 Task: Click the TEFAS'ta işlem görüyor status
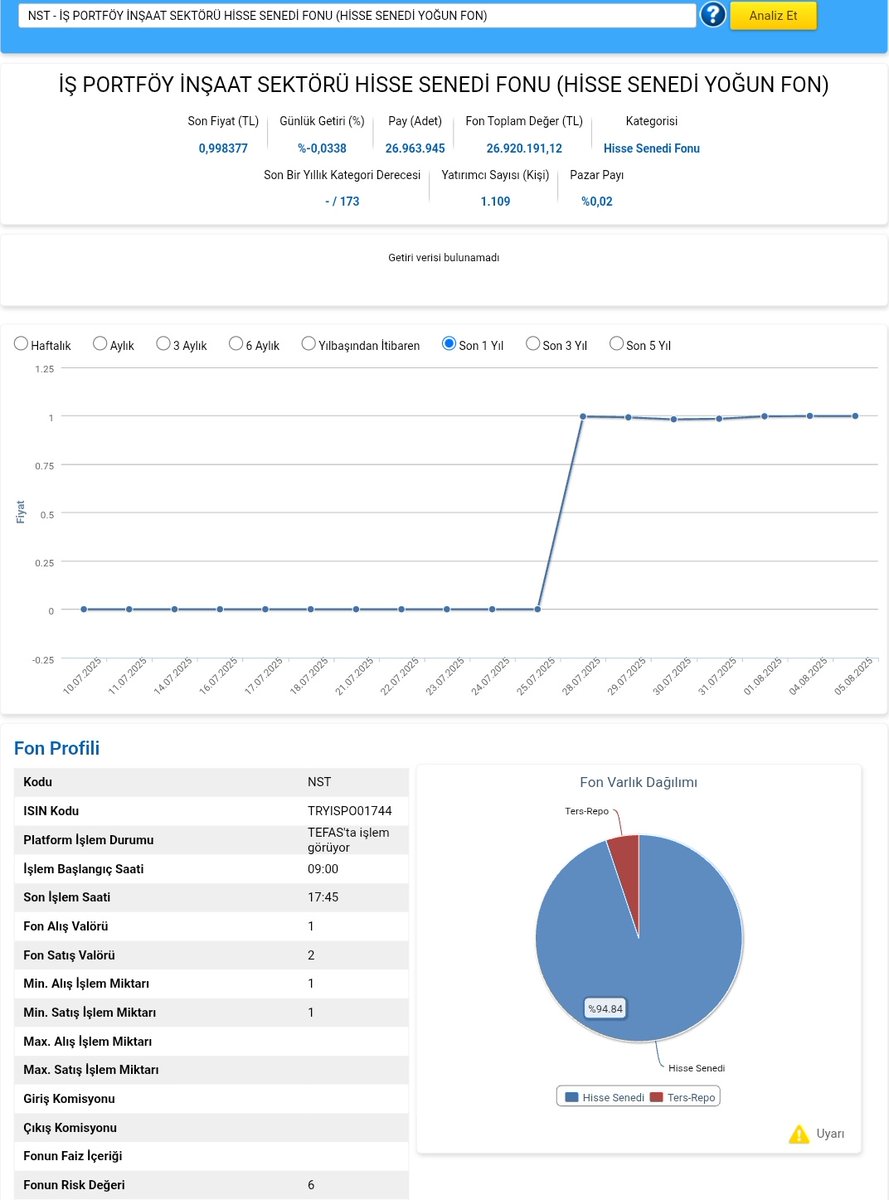pyautogui.click(x=348, y=840)
